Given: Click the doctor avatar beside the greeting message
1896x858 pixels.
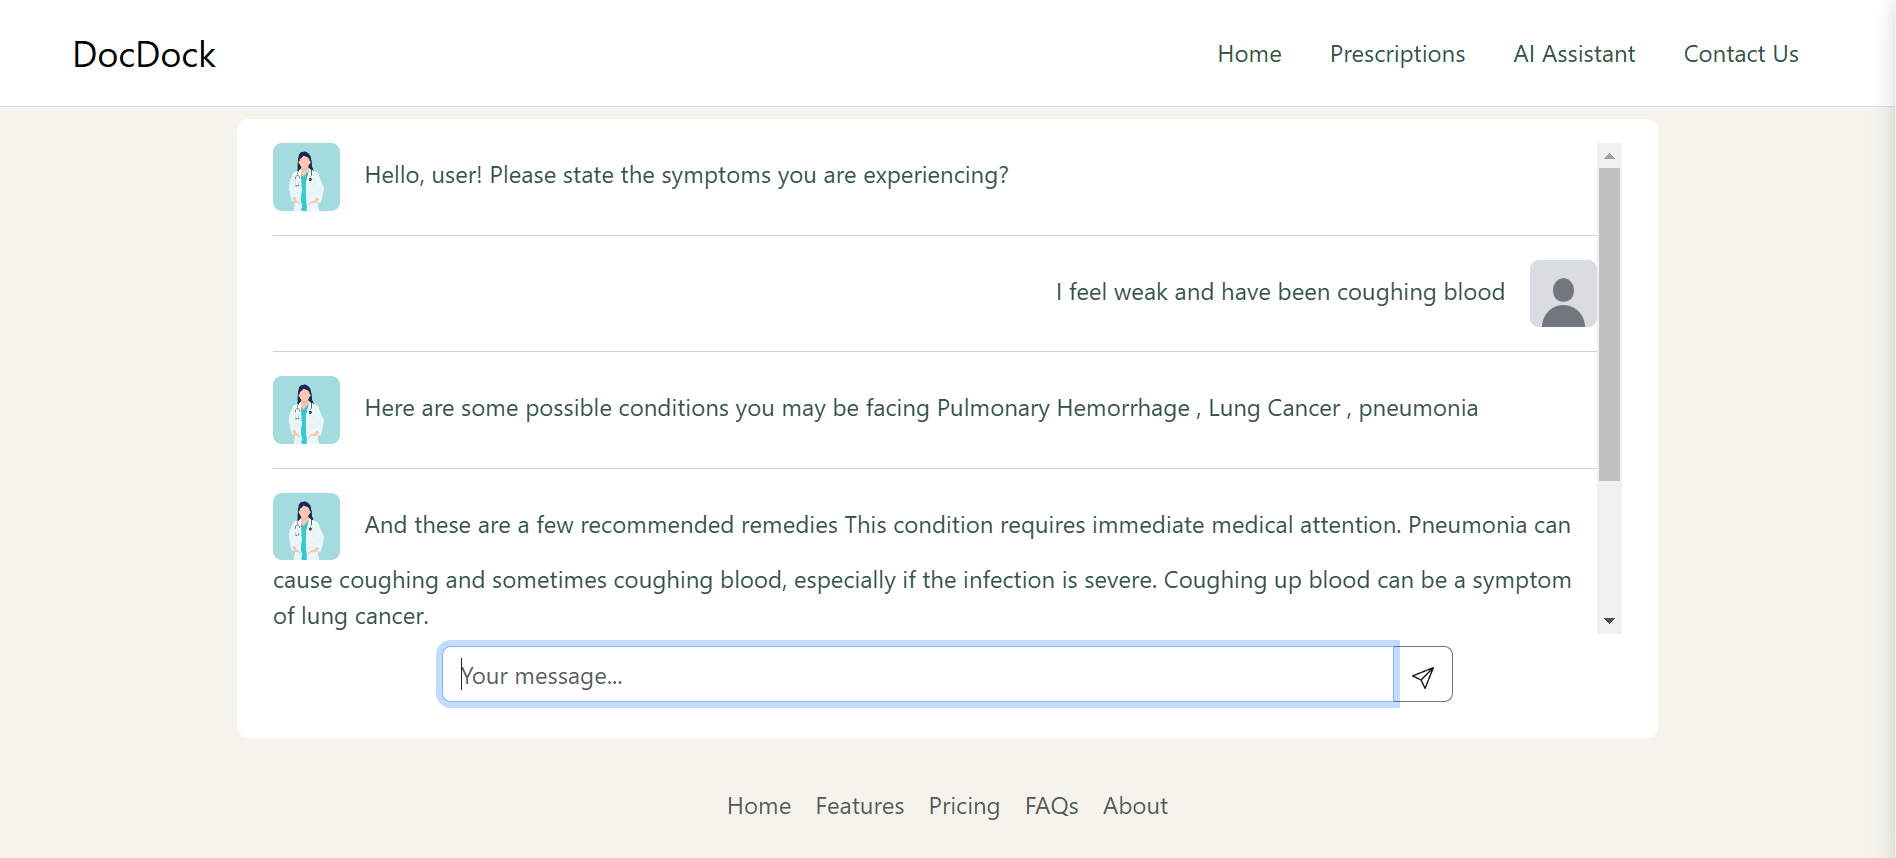Looking at the screenshot, I should (306, 177).
